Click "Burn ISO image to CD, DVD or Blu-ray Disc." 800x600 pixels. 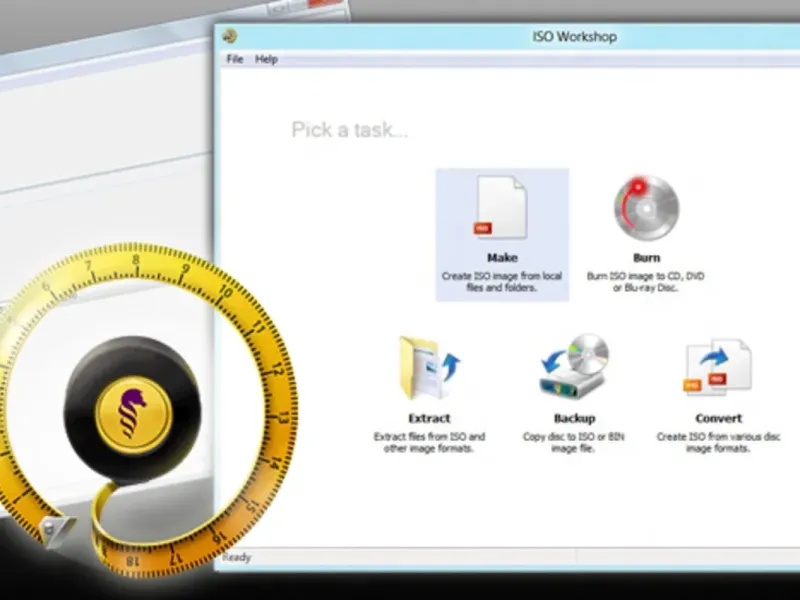coord(646,282)
